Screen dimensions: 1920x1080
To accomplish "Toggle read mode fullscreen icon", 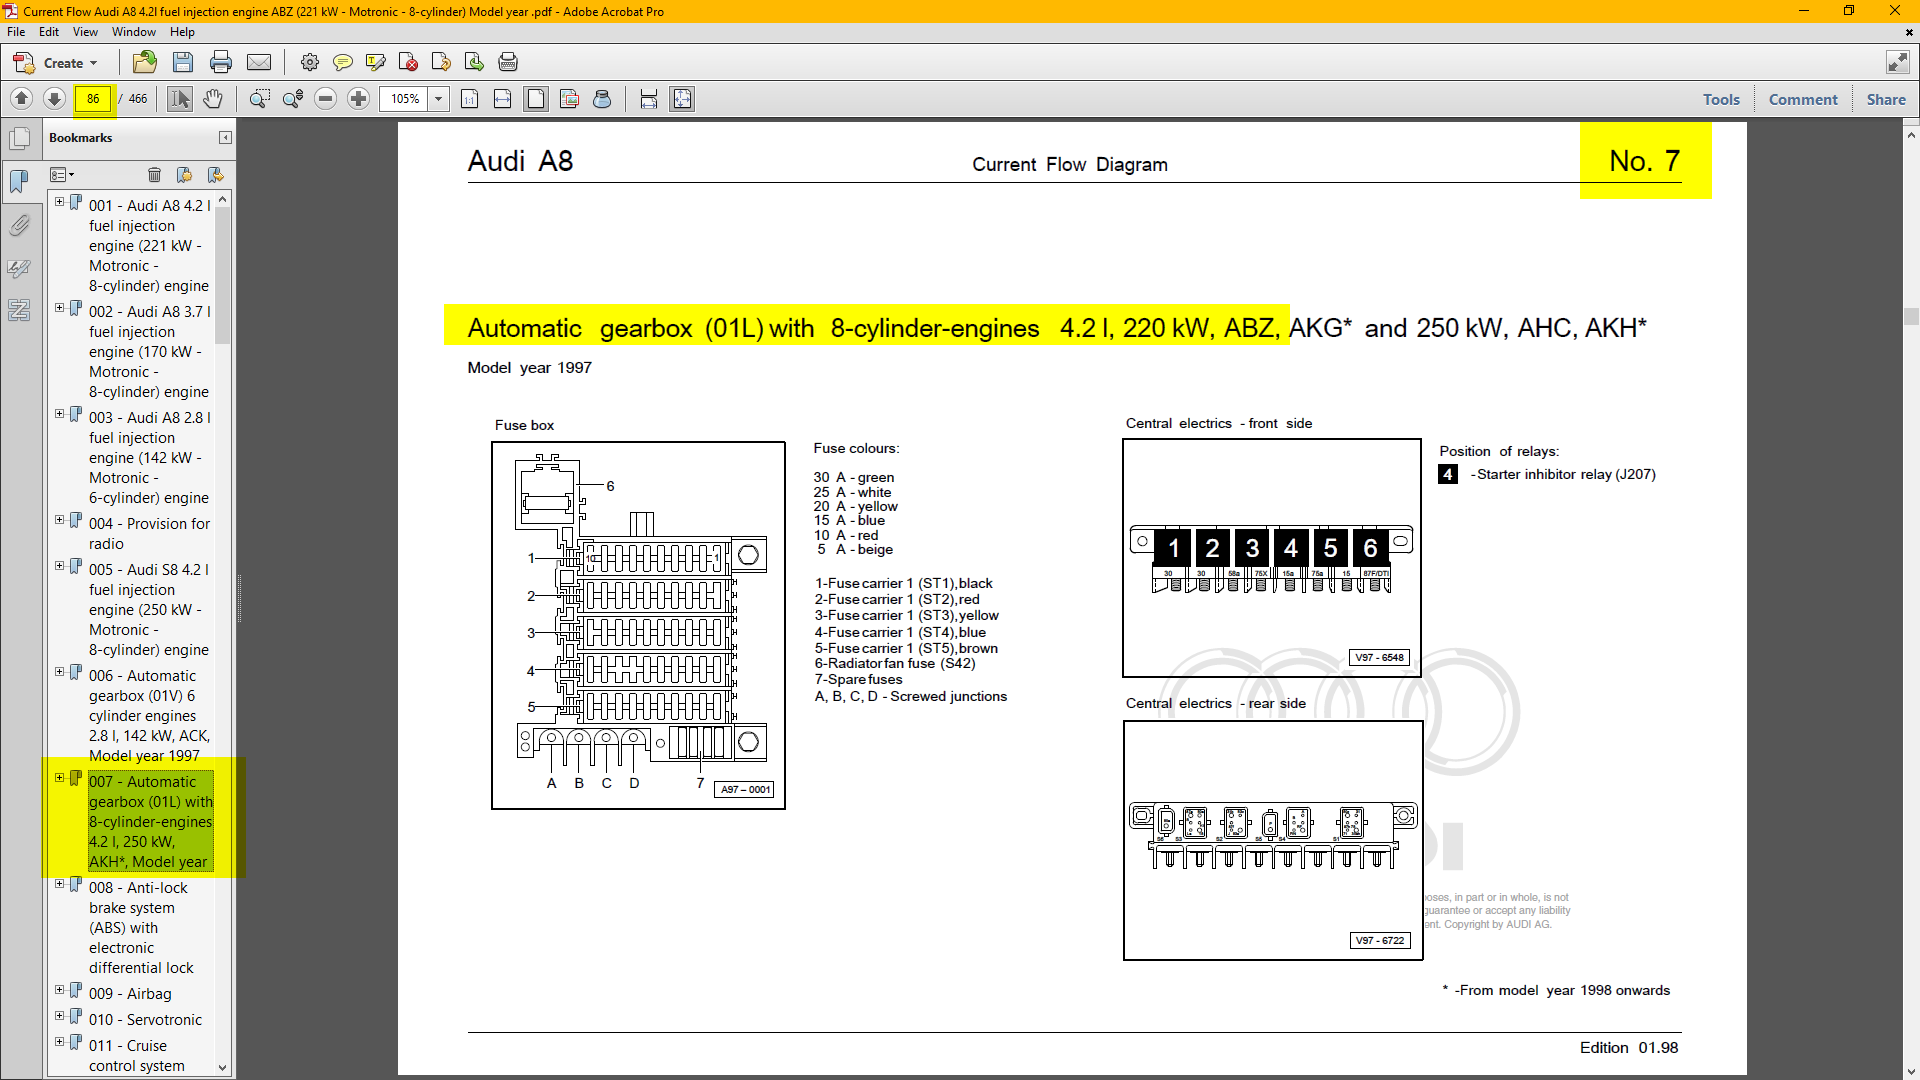I will click(x=1897, y=62).
